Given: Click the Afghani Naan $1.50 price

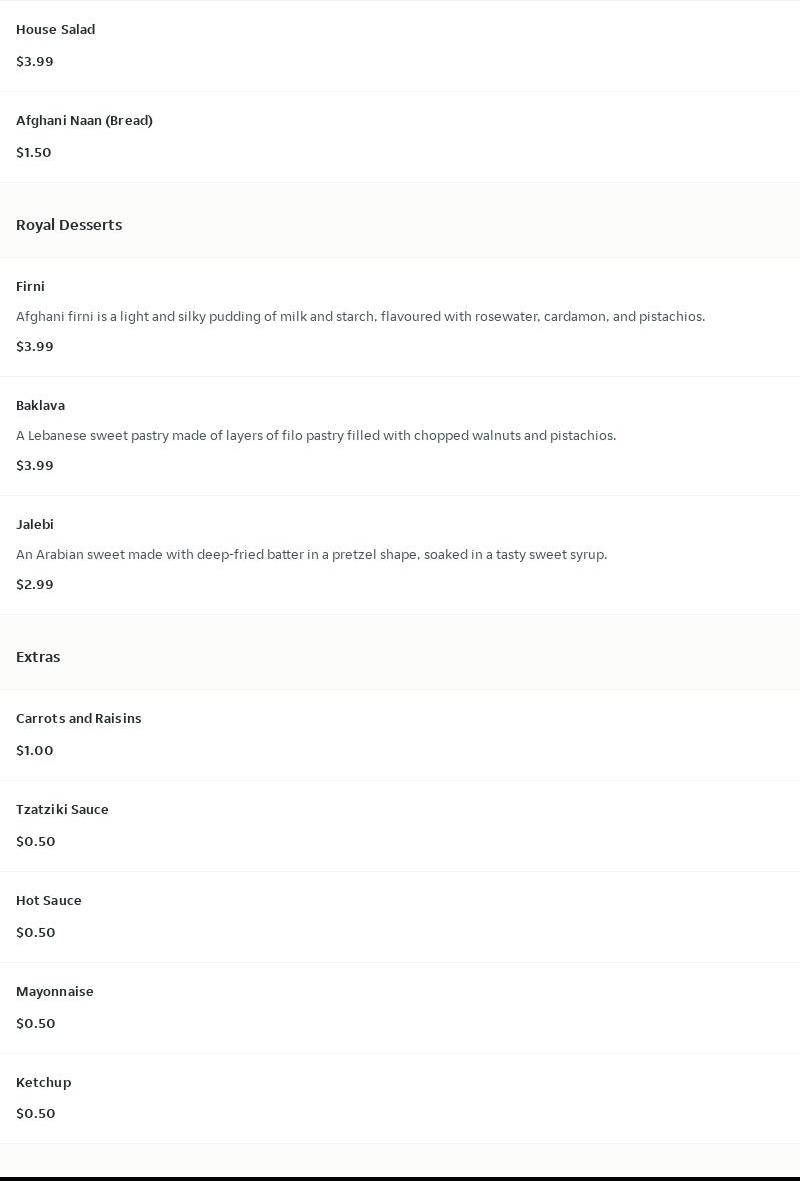Looking at the screenshot, I should point(34,153).
